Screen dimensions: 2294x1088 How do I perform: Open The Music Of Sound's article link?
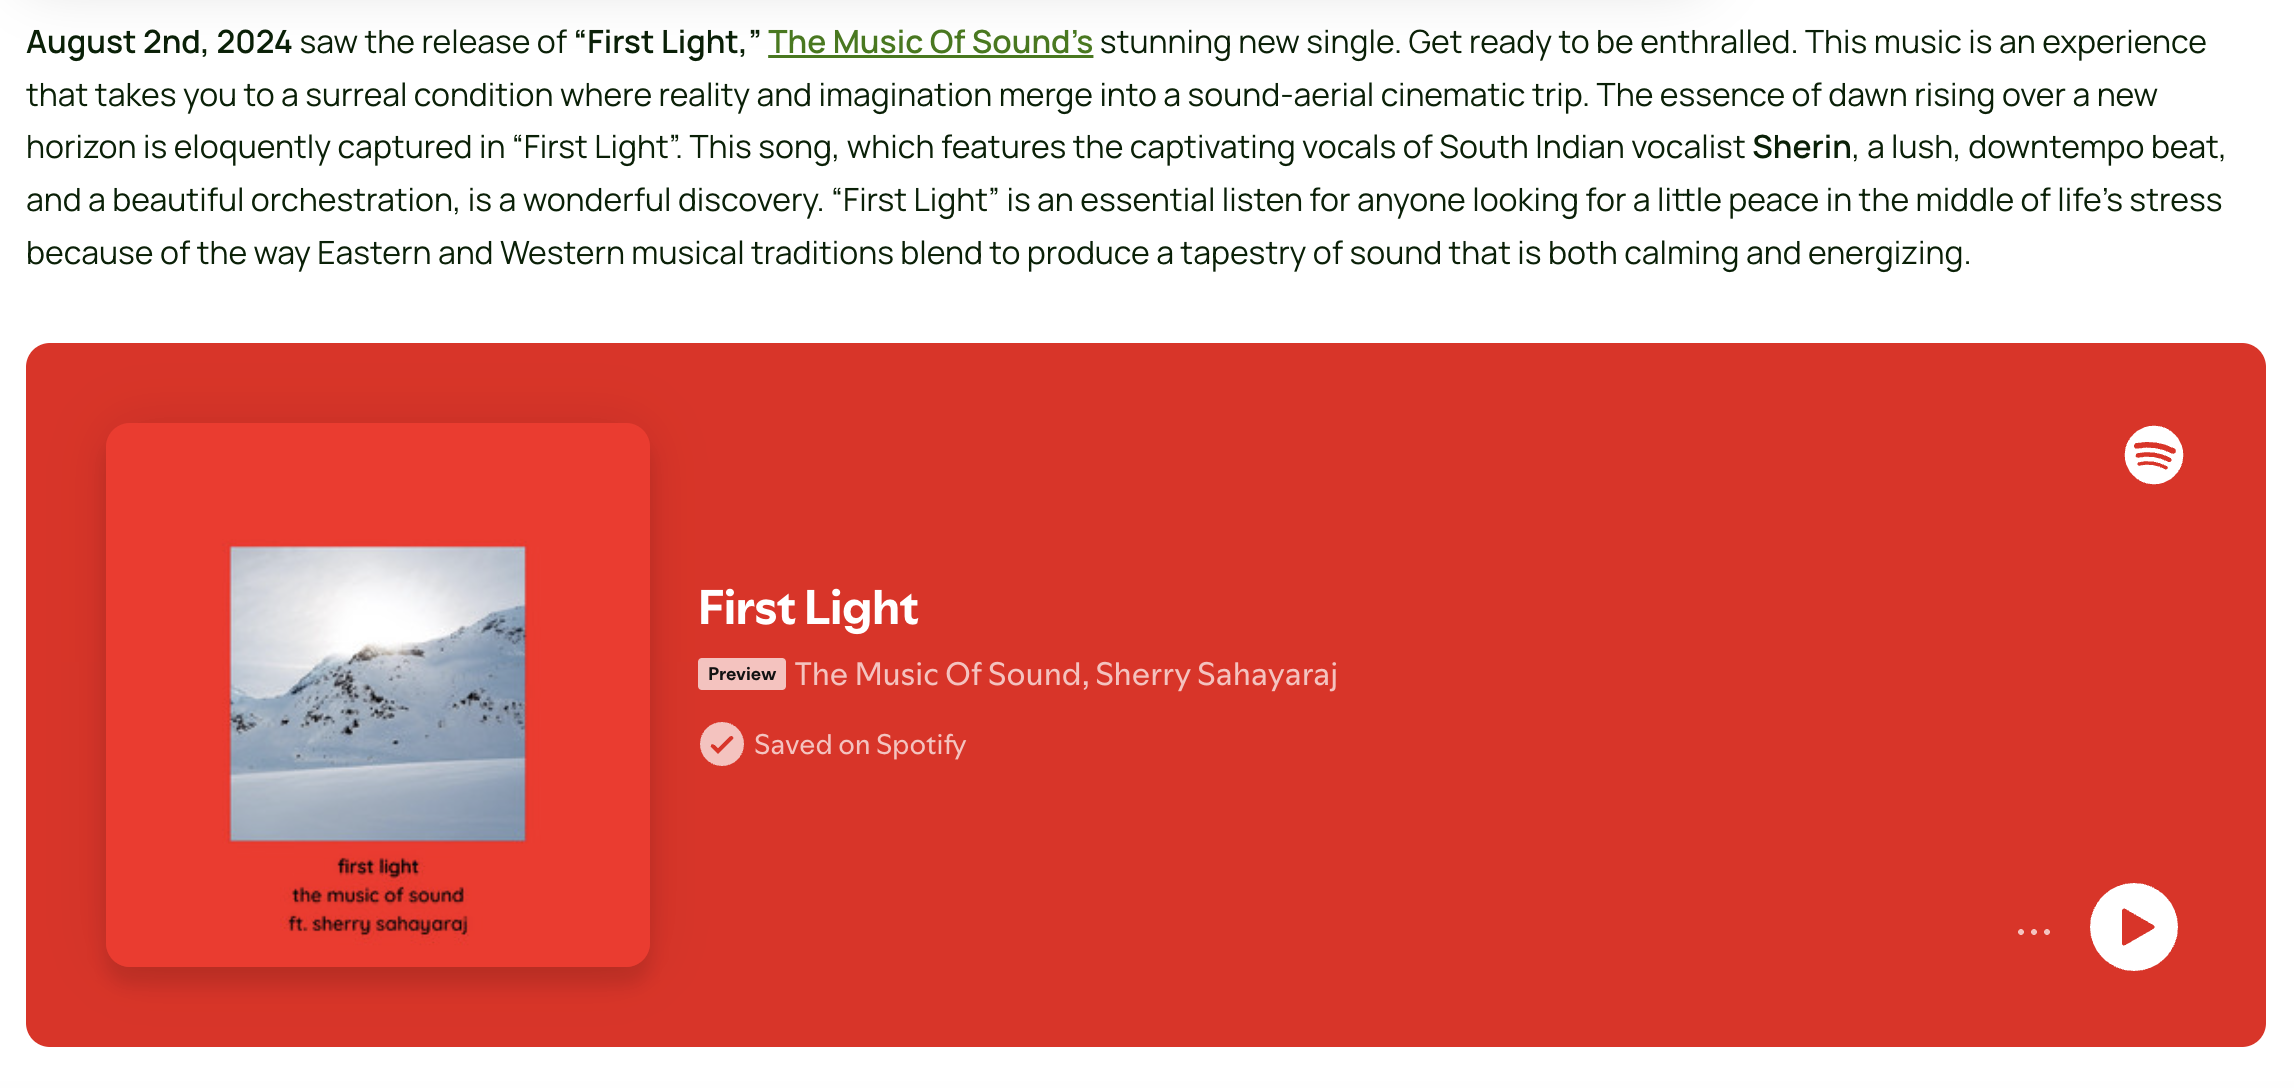click(929, 42)
